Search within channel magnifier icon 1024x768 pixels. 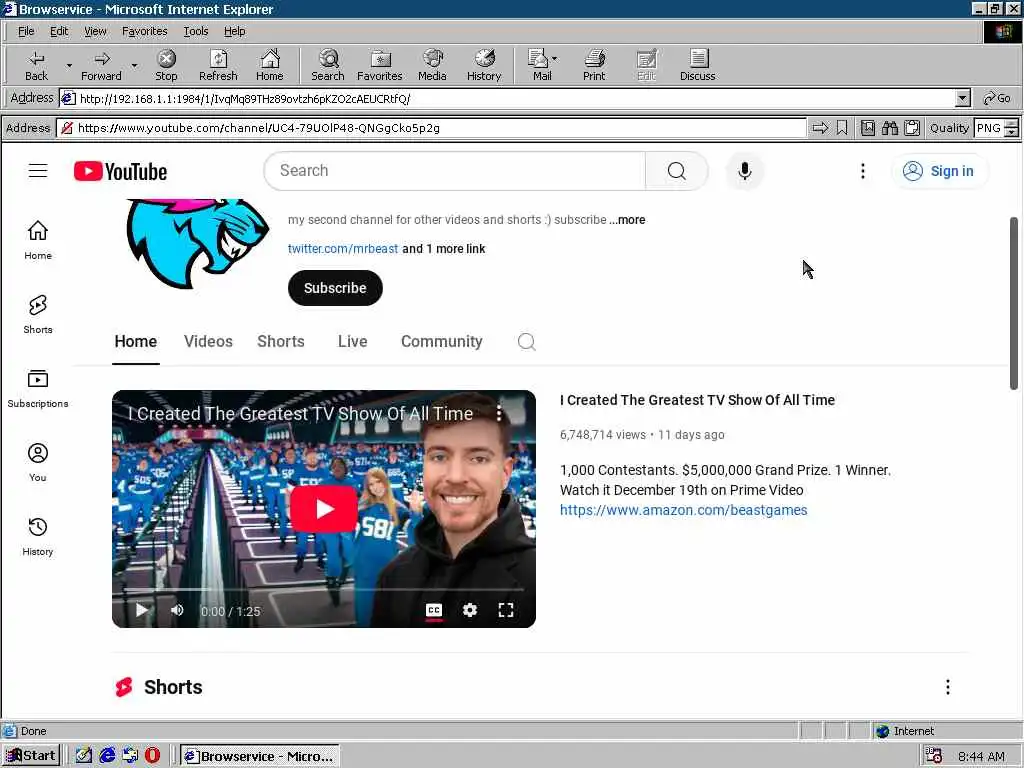pos(526,342)
